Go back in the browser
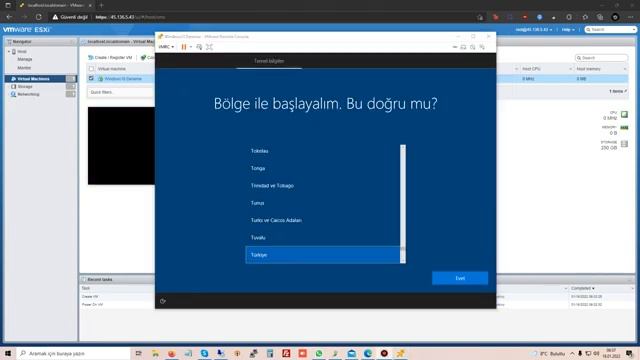The image size is (640, 360). pyautogui.click(x=9, y=17)
